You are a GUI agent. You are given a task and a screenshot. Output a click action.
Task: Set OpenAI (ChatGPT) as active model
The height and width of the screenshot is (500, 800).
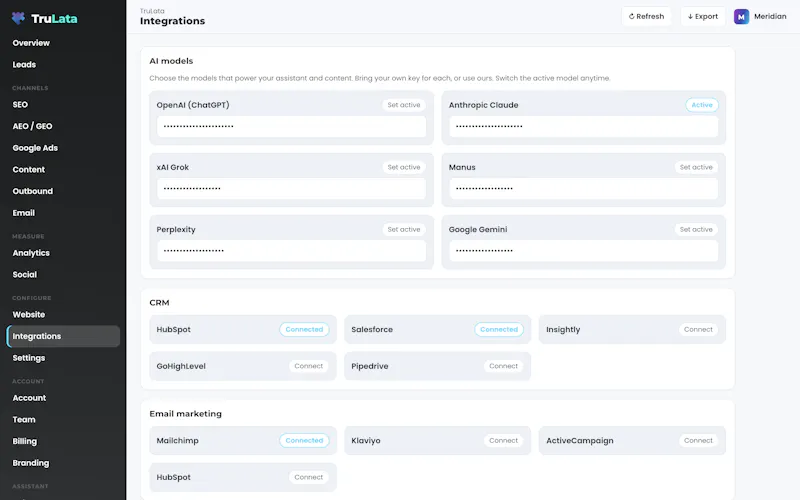(x=404, y=105)
